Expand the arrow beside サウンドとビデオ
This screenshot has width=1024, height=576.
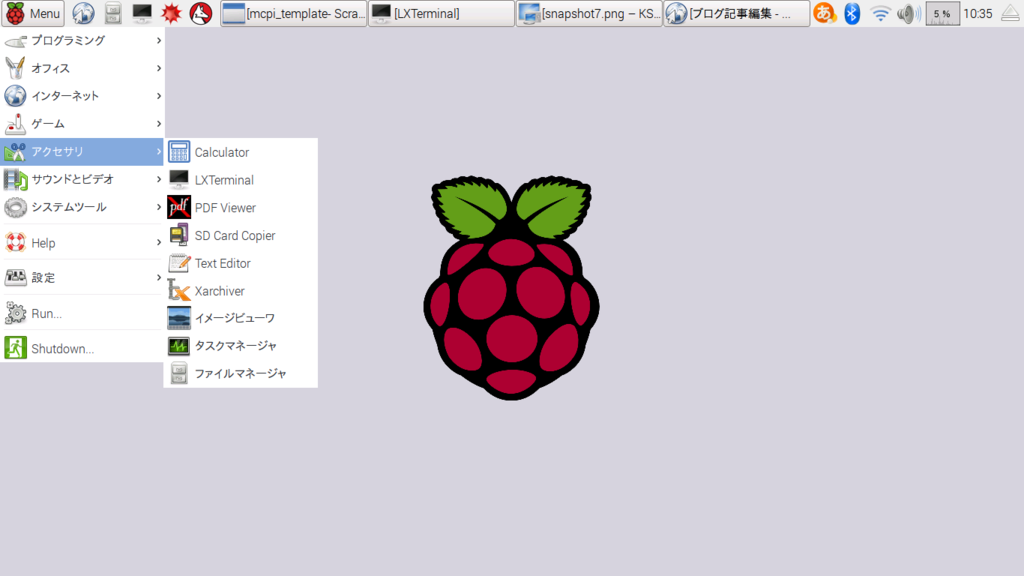(159, 179)
